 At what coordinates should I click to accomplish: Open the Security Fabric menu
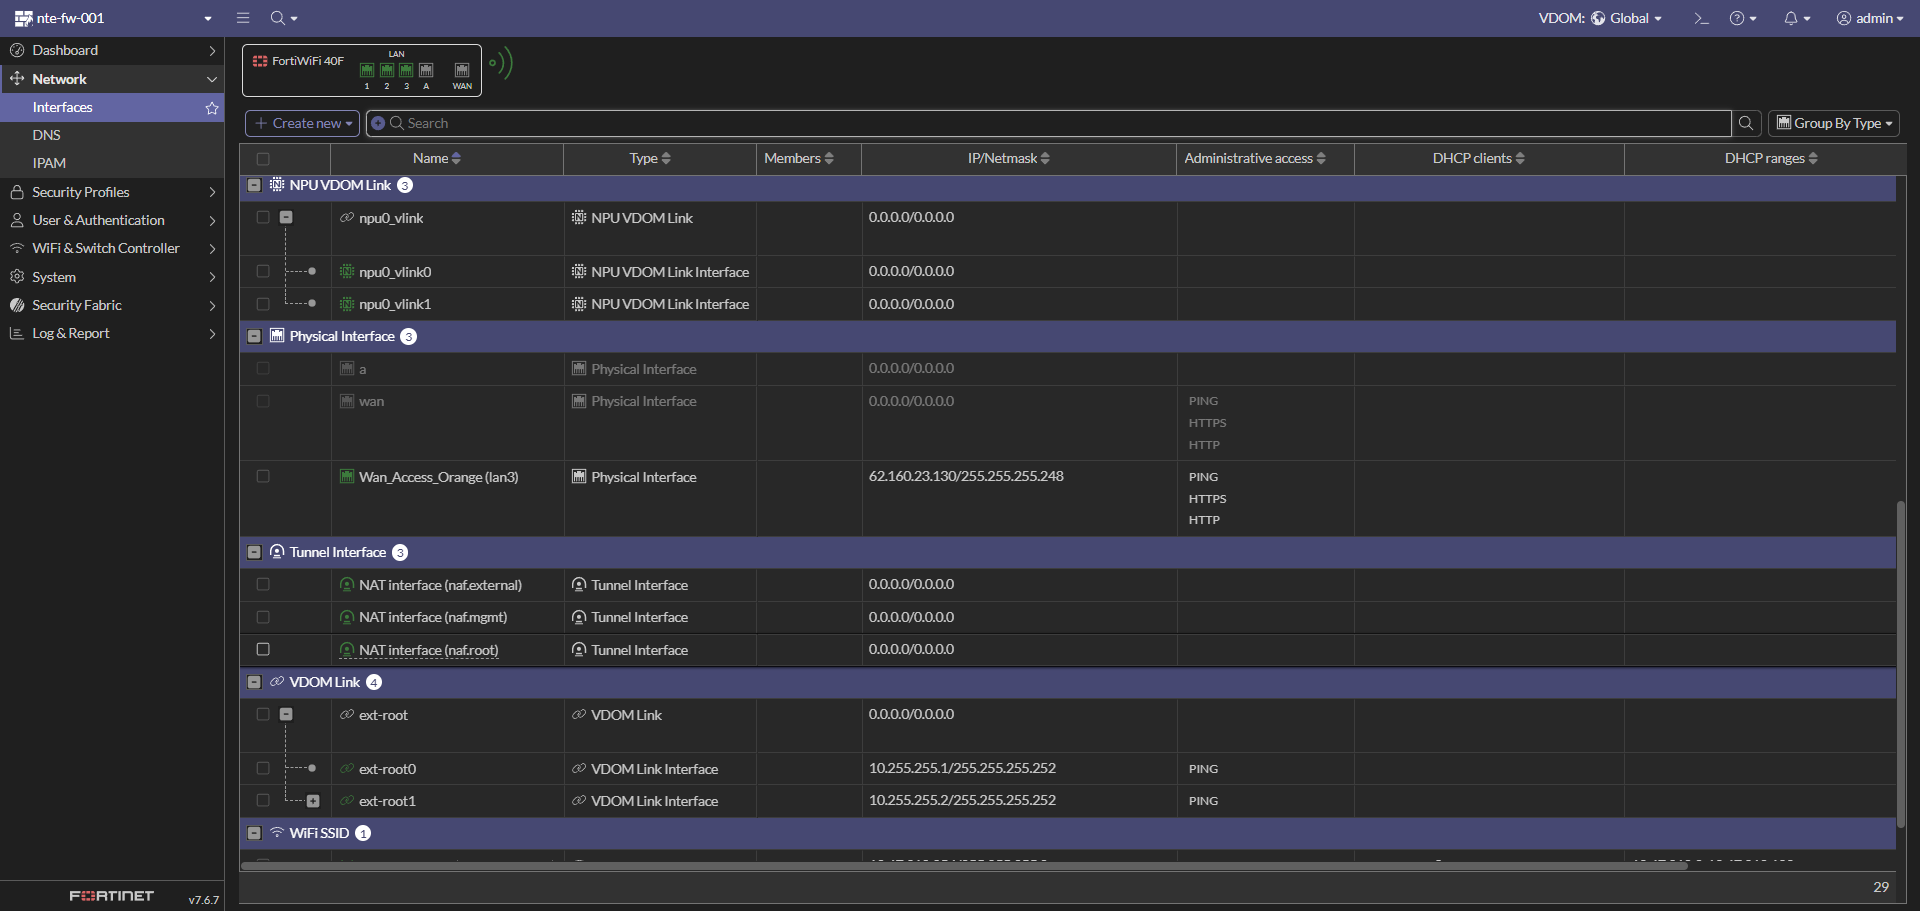(x=112, y=305)
